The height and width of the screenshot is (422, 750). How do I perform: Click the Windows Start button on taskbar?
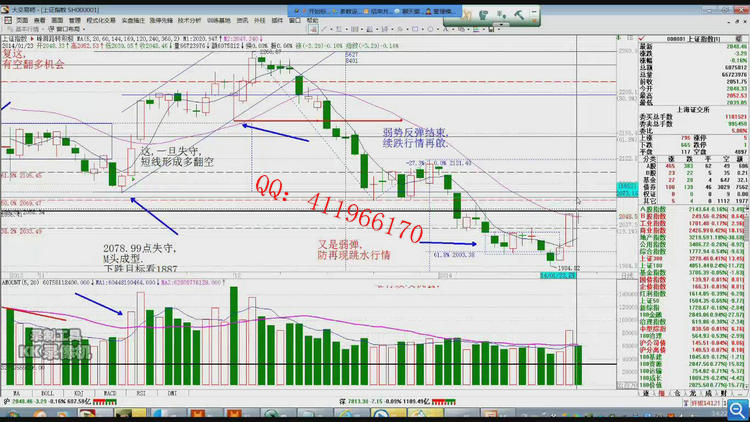[11, 415]
